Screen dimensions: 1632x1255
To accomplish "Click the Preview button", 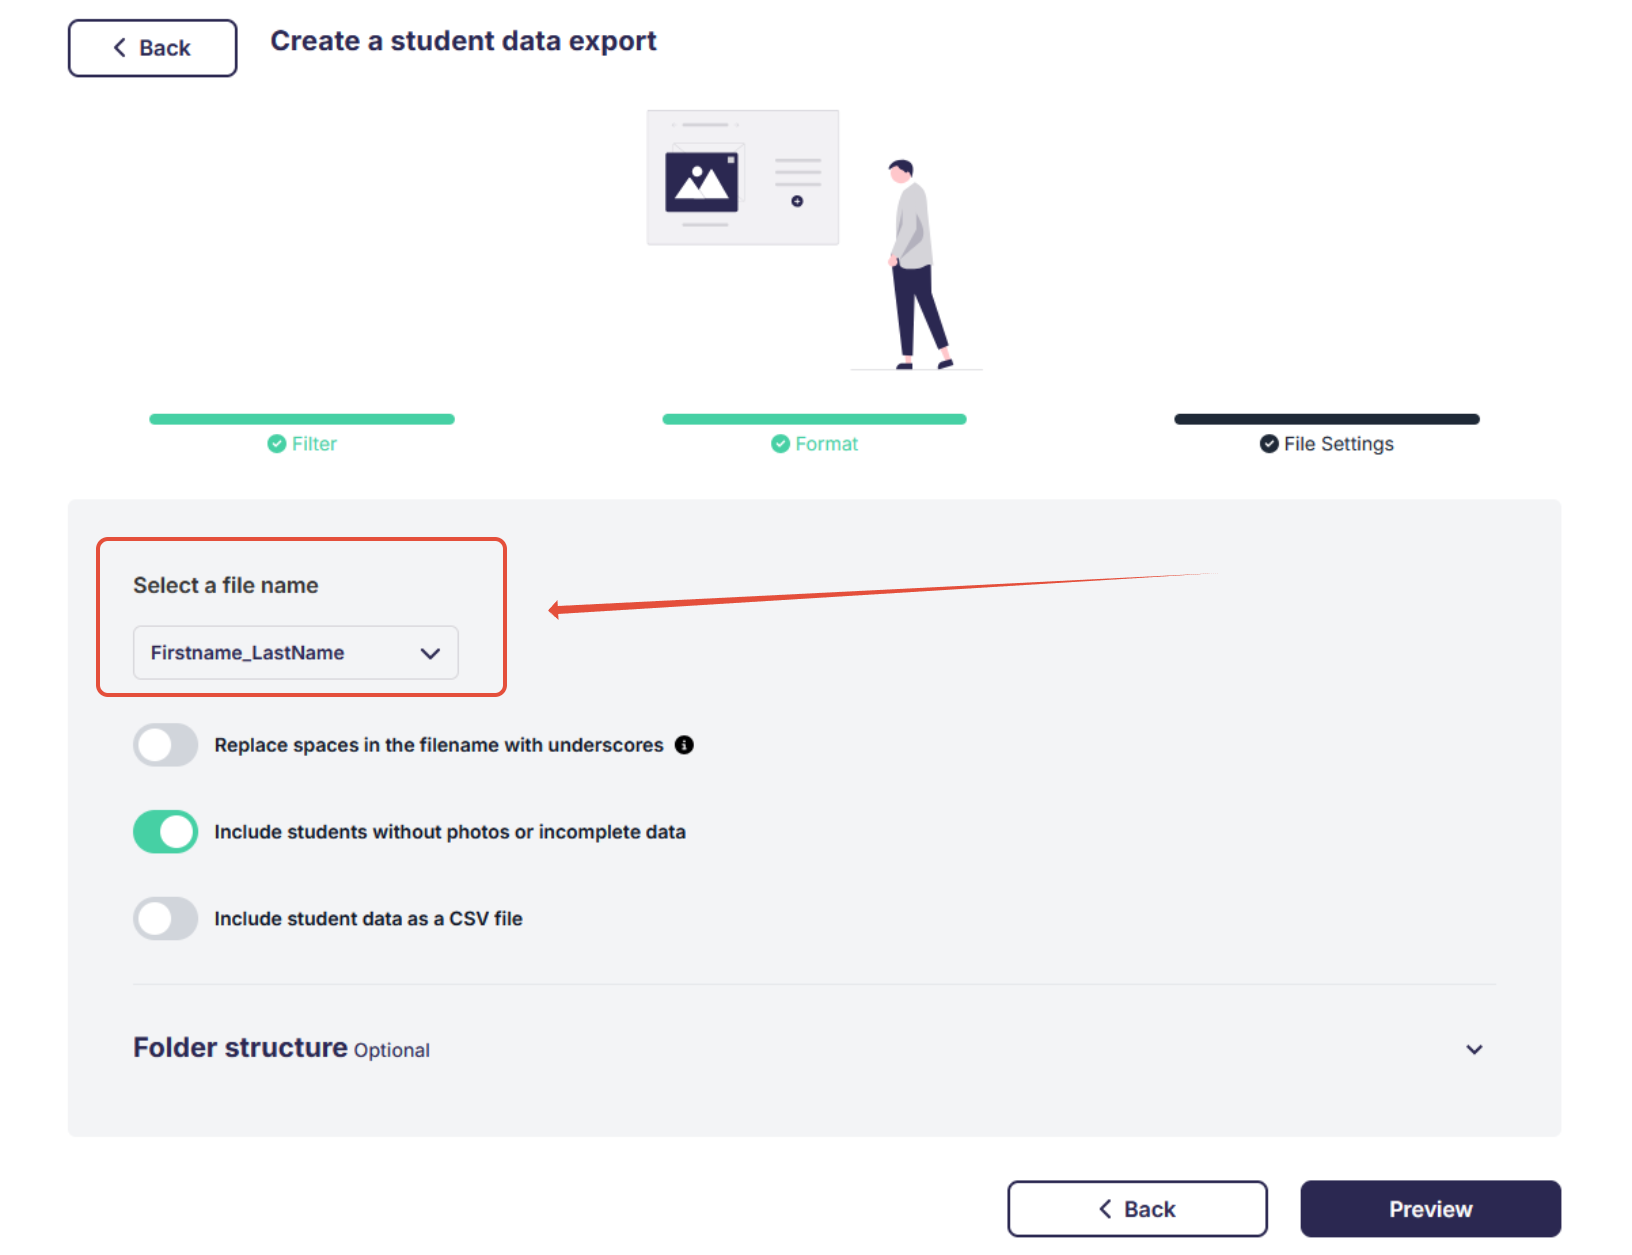I will click(1430, 1209).
